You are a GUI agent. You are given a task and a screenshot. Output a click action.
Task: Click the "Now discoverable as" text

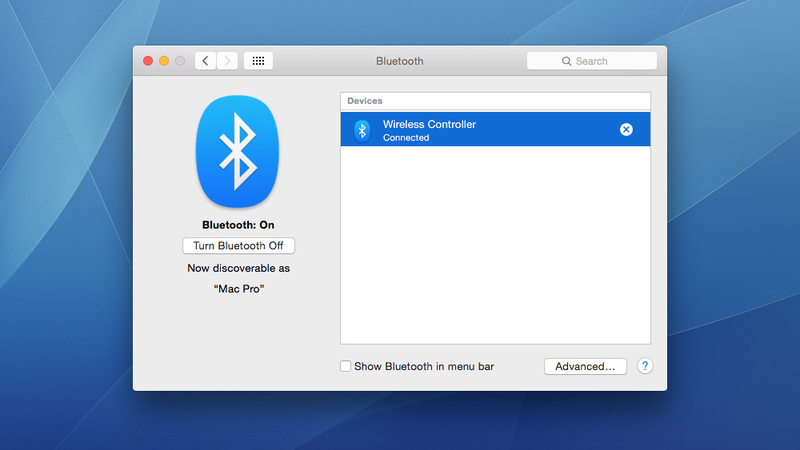click(x=238, y=268)
